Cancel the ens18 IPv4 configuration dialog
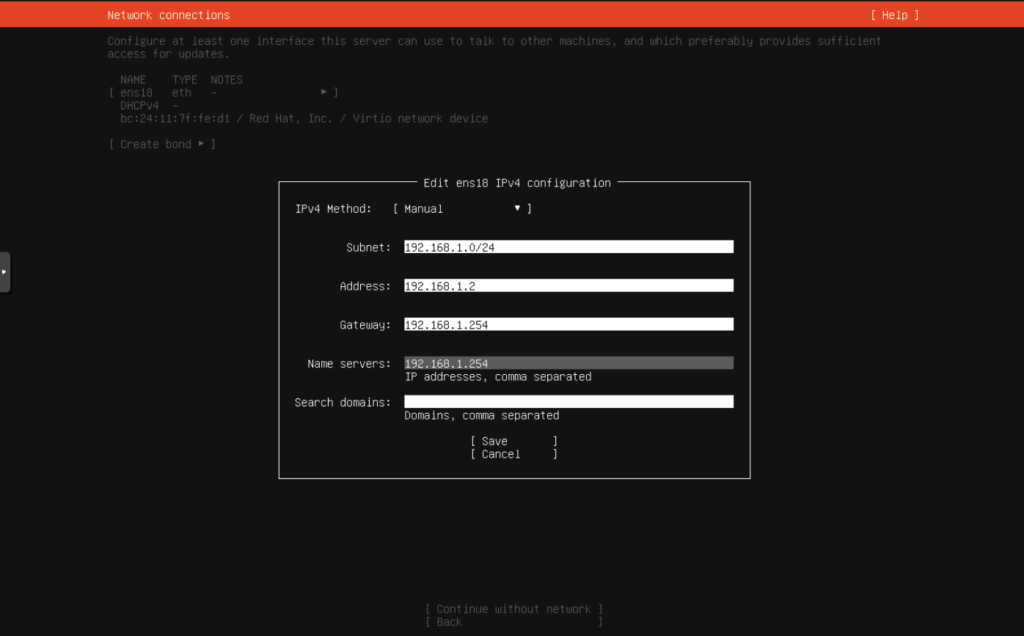The height and width of the screenshot is (636, 1024). [x=513, y=454]
